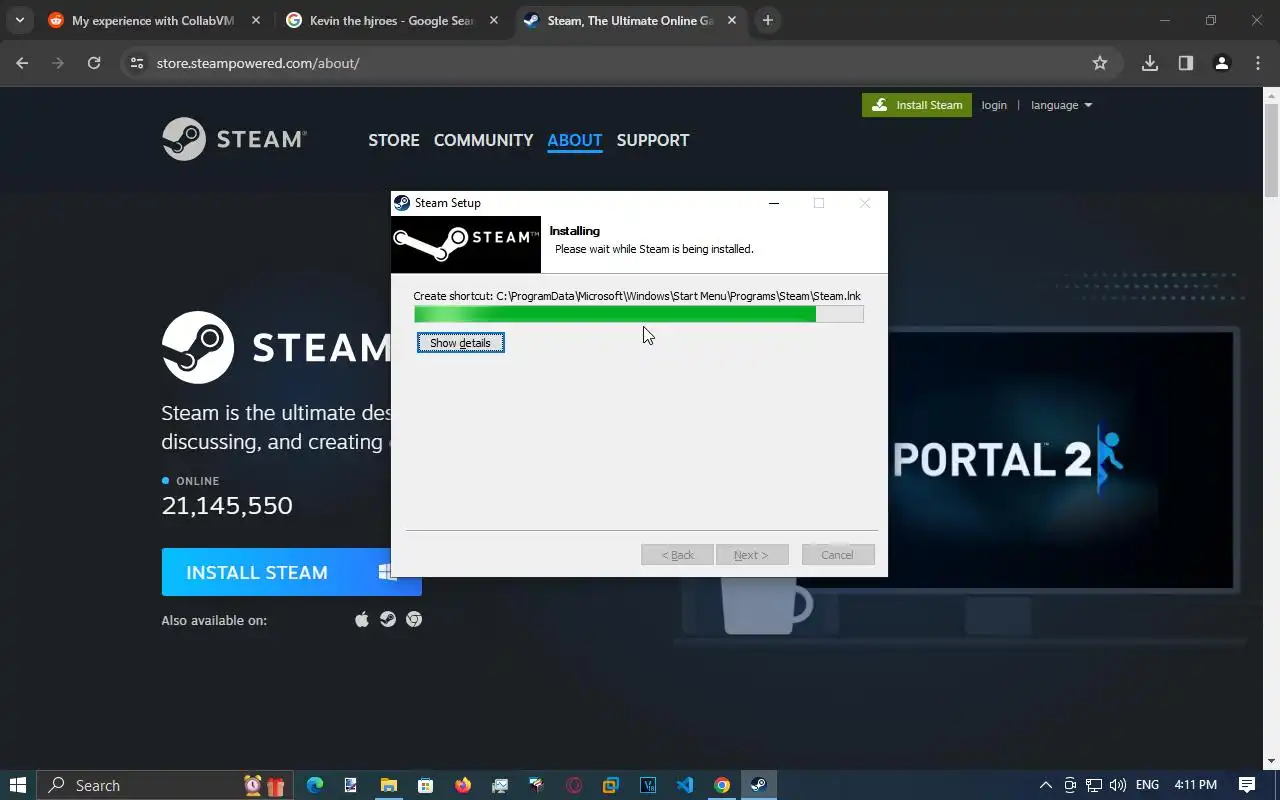Click the ENG language indicator
The height and width of the screenshot is (800, 1280).
[1147, 785]
